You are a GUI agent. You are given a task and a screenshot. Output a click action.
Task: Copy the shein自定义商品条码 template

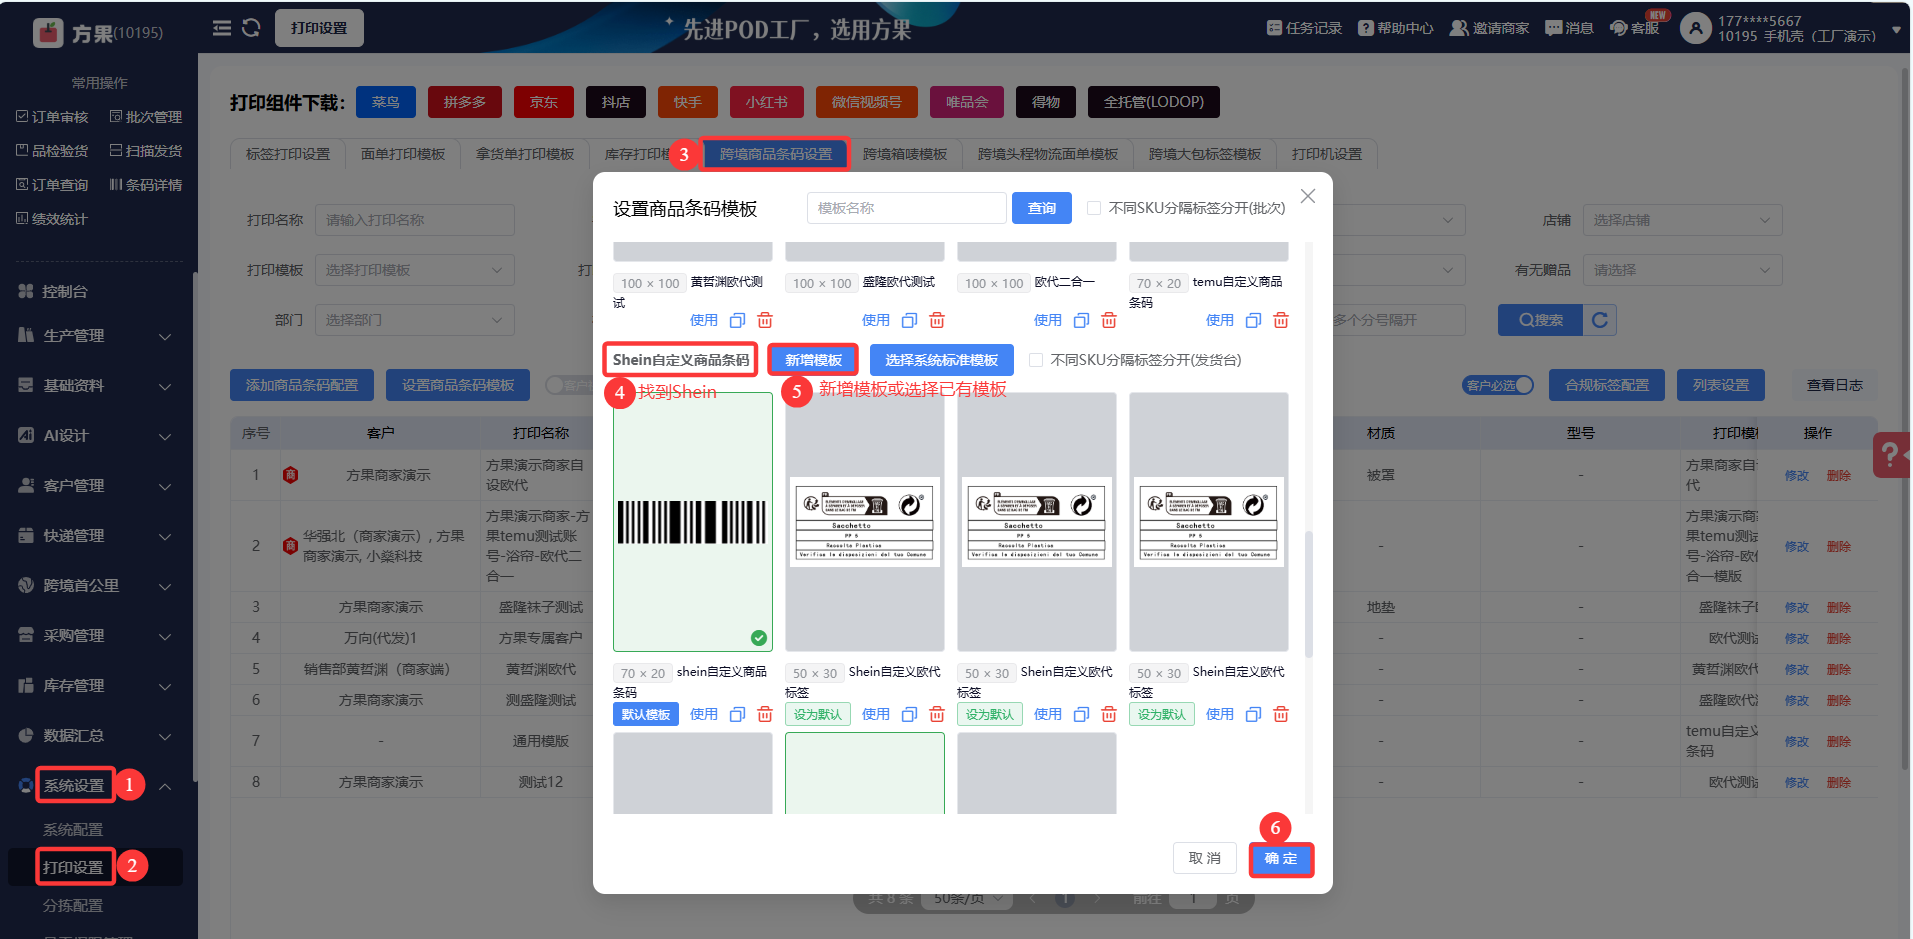[737, 714]
